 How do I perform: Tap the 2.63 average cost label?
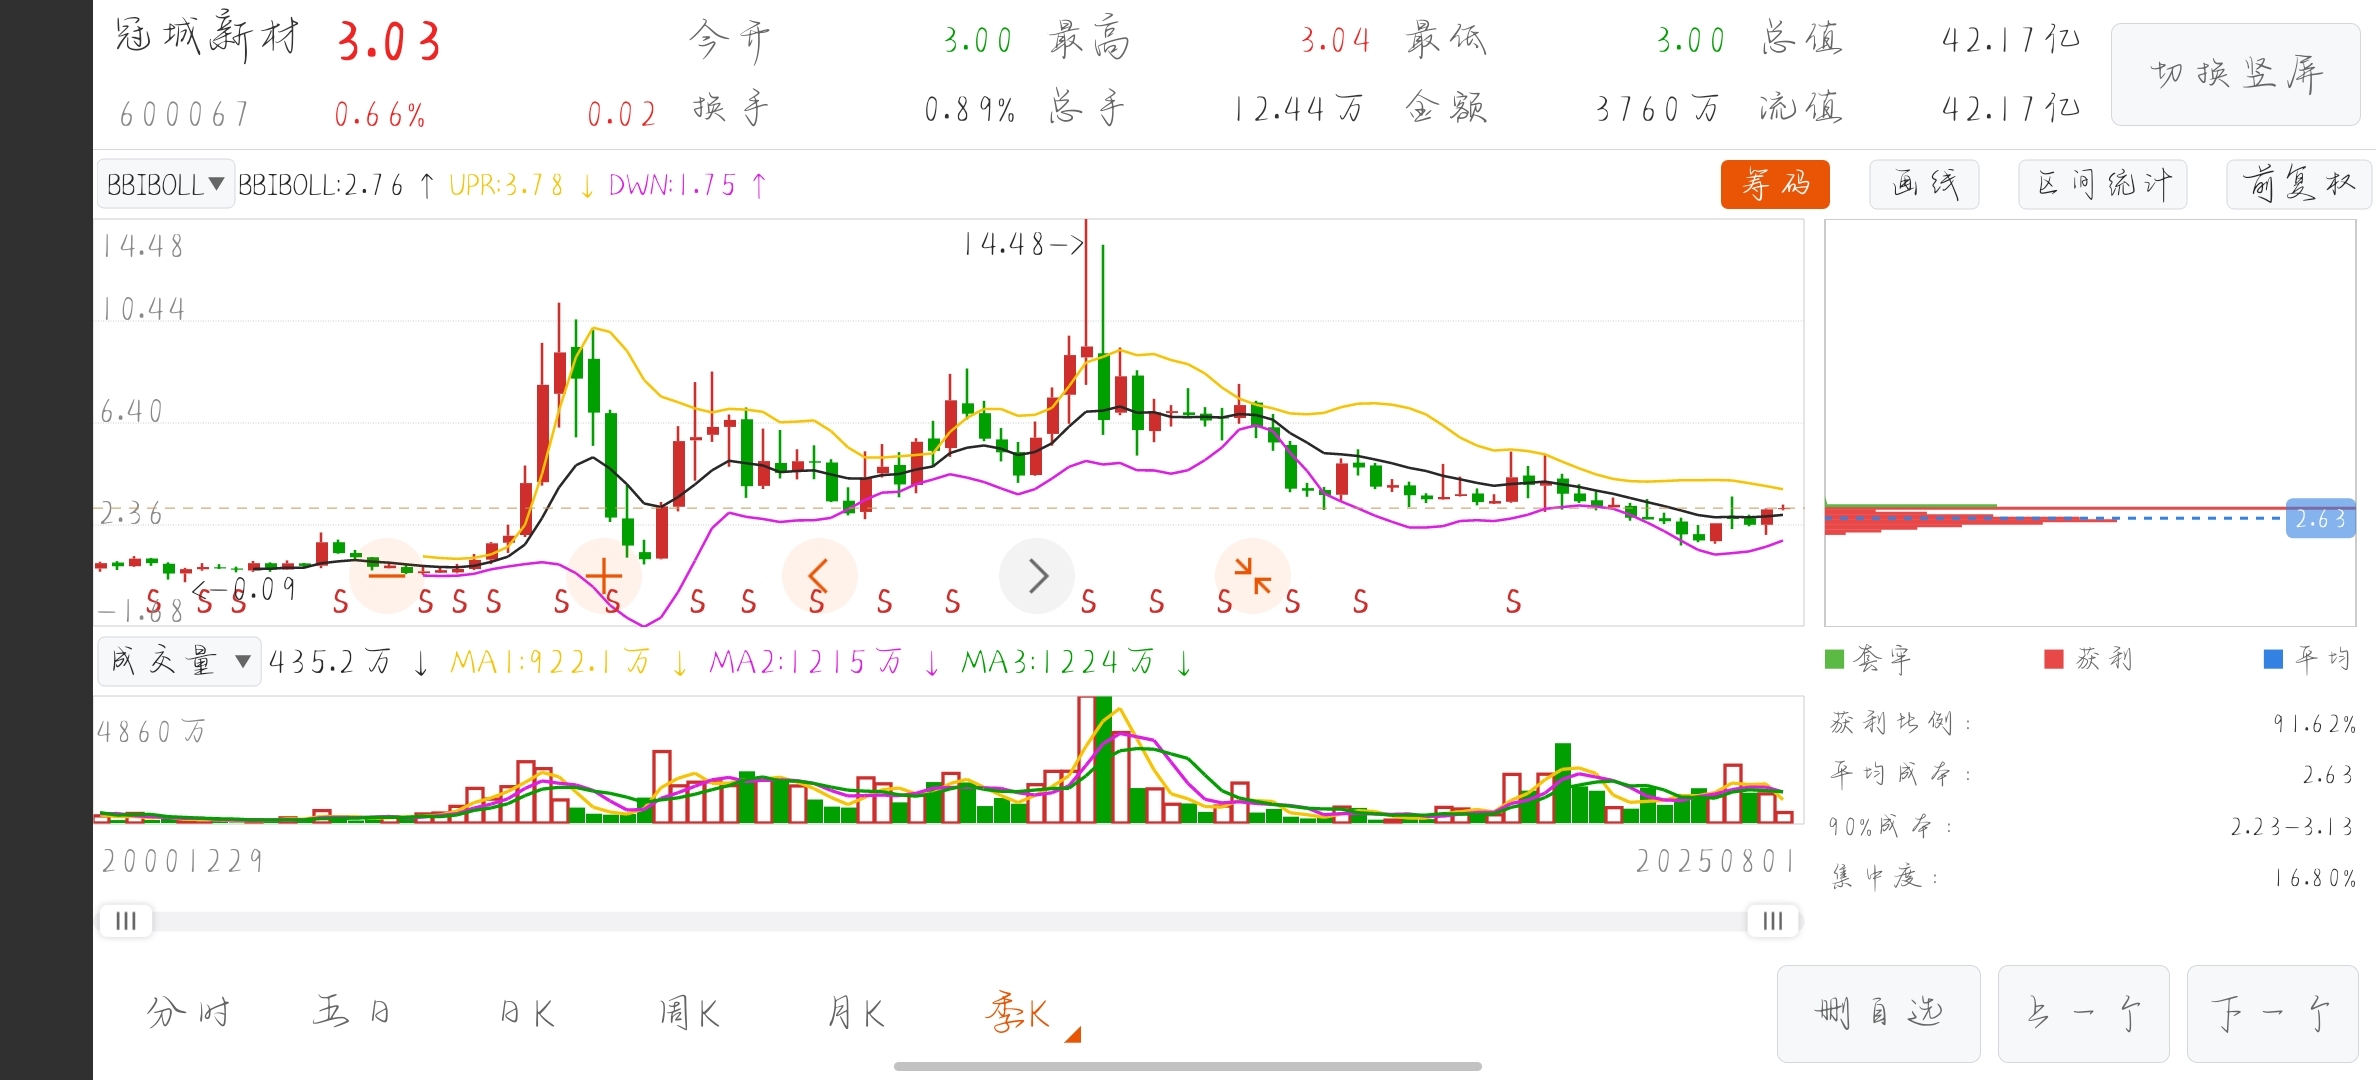click(x=2320, y=519)
